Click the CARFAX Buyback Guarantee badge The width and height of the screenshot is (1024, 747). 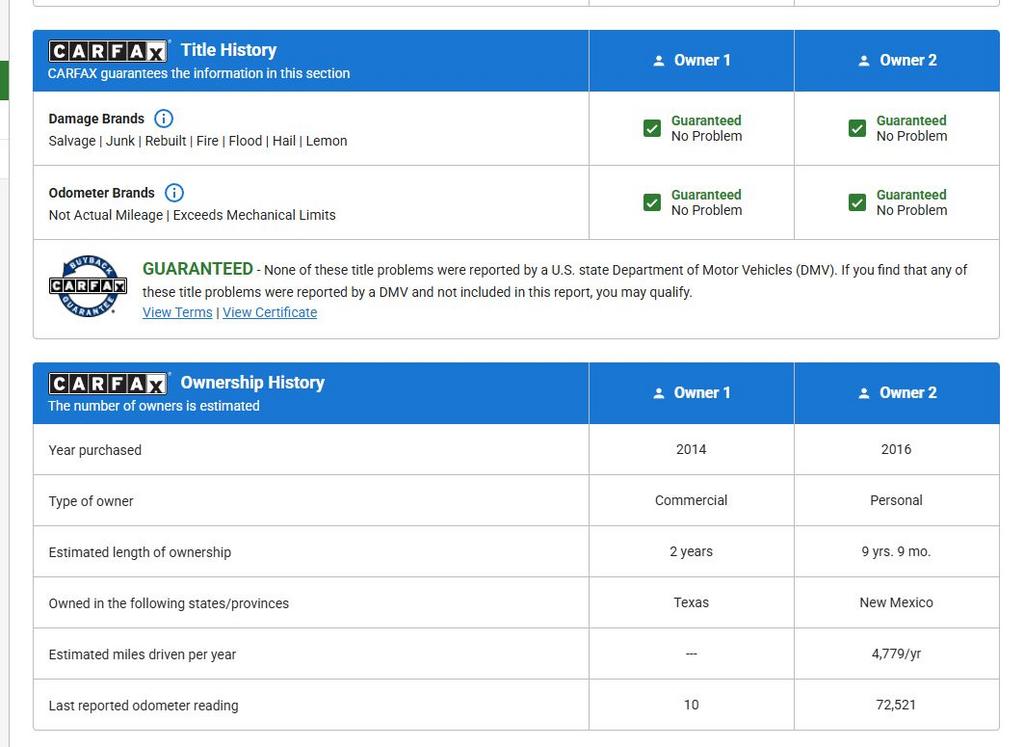coord(89,287)
